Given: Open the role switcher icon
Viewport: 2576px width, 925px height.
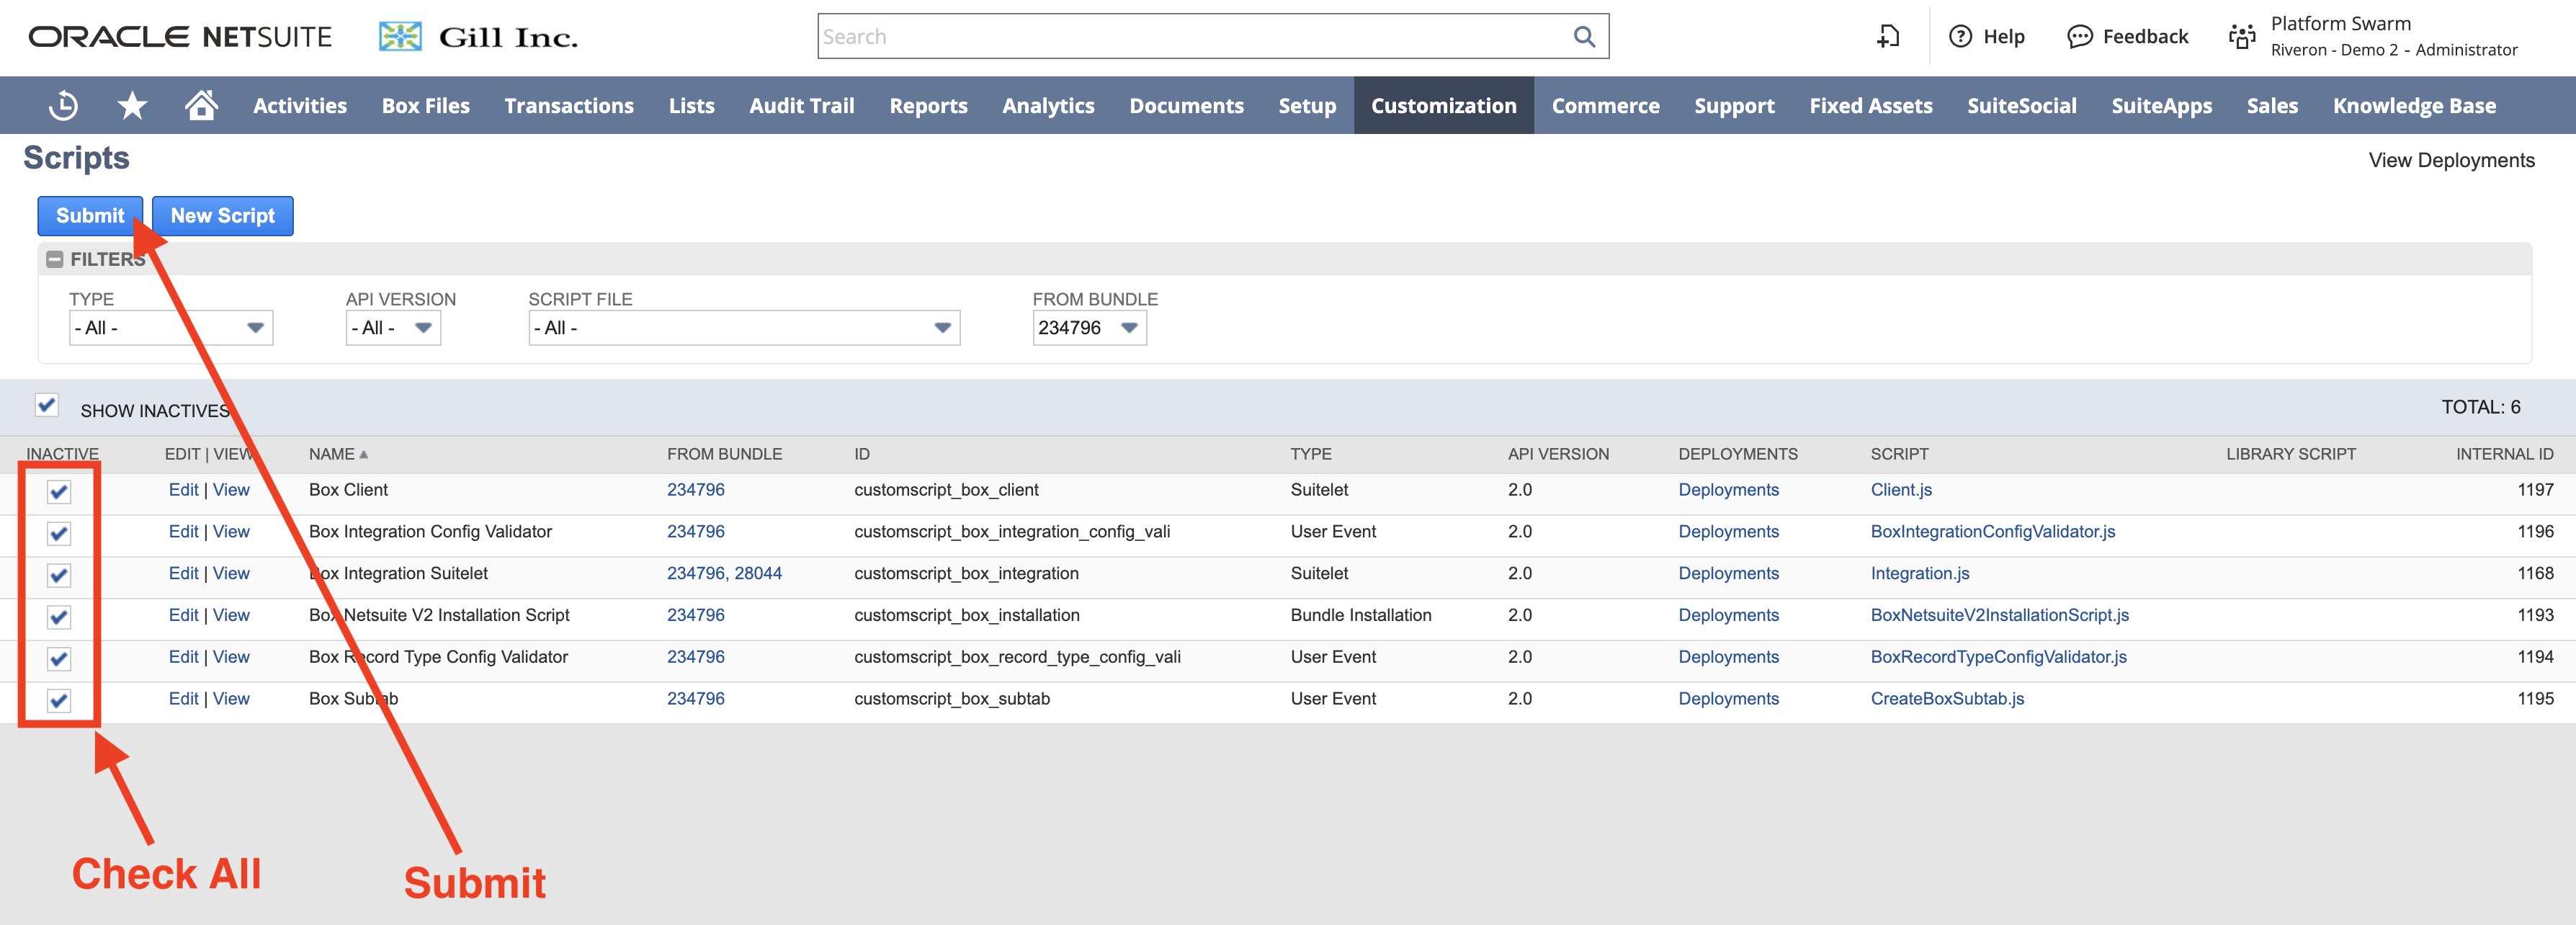Looking at the screenshot, I should [x=2242, y=37].
